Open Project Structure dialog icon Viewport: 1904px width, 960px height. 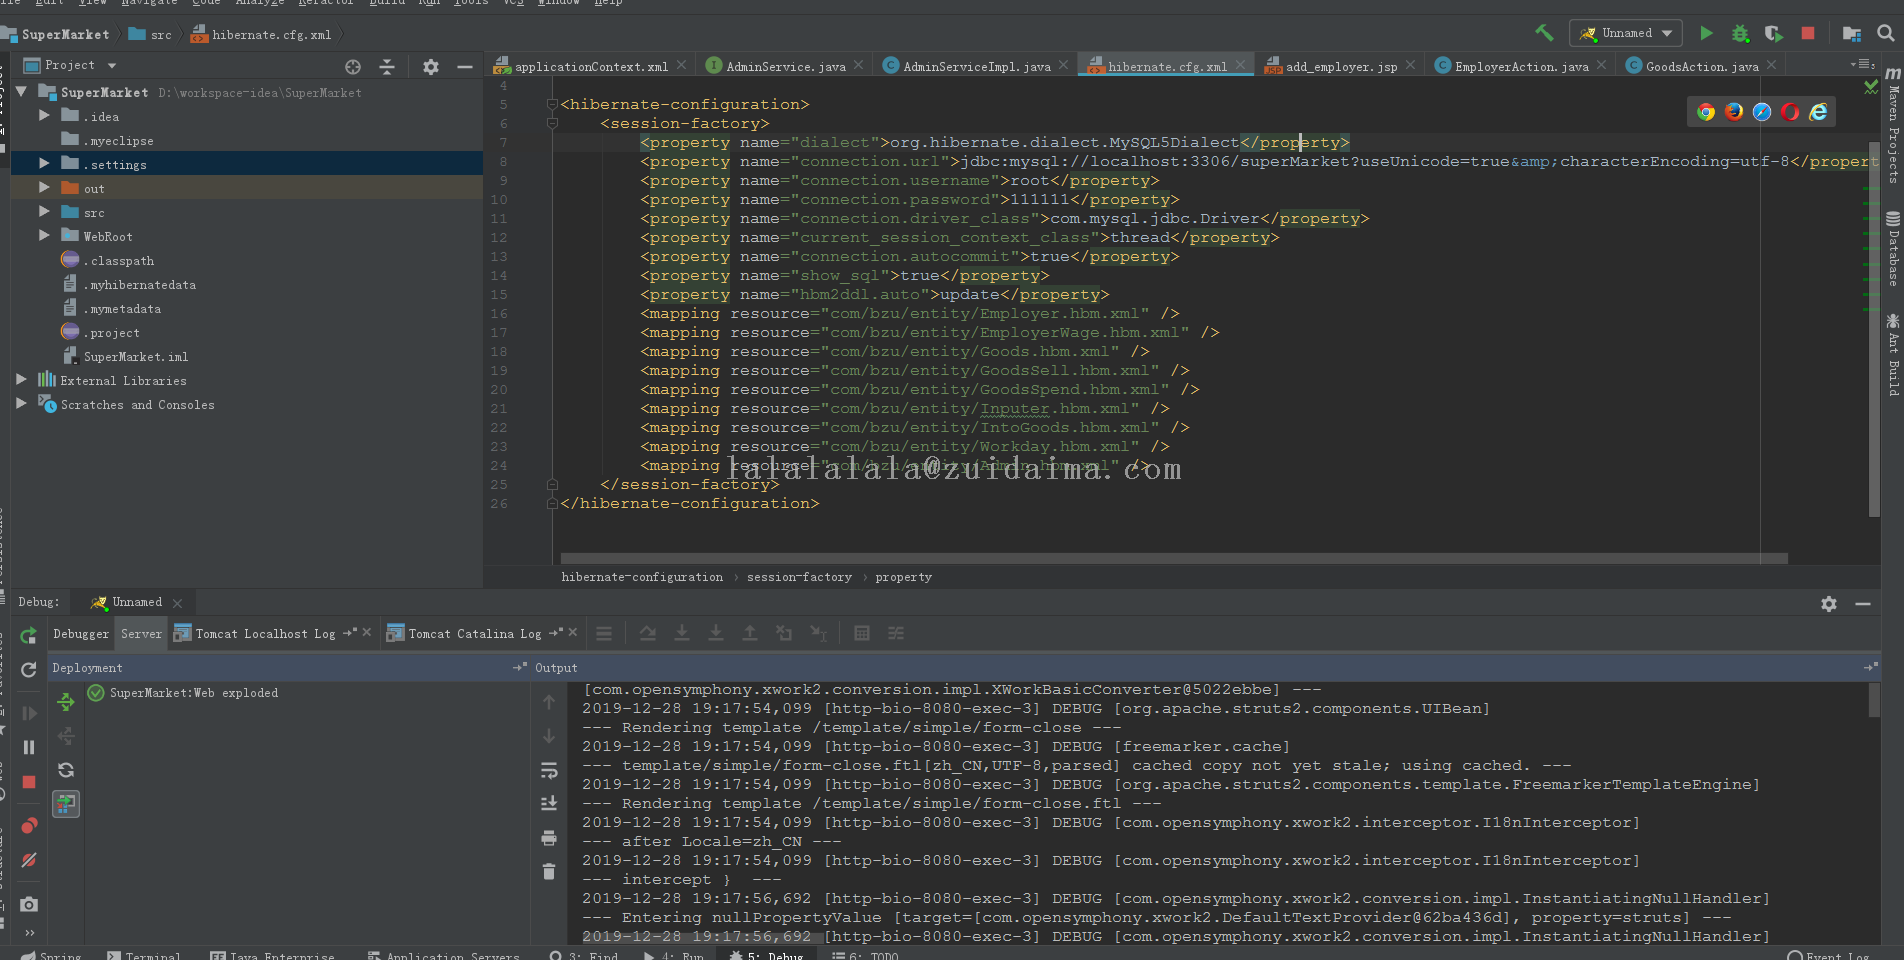1852,33
